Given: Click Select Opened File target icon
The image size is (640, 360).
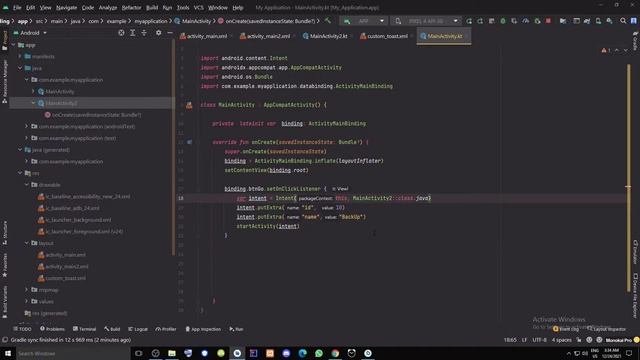Looking at the screenshot, I should (x=121, y=33).
